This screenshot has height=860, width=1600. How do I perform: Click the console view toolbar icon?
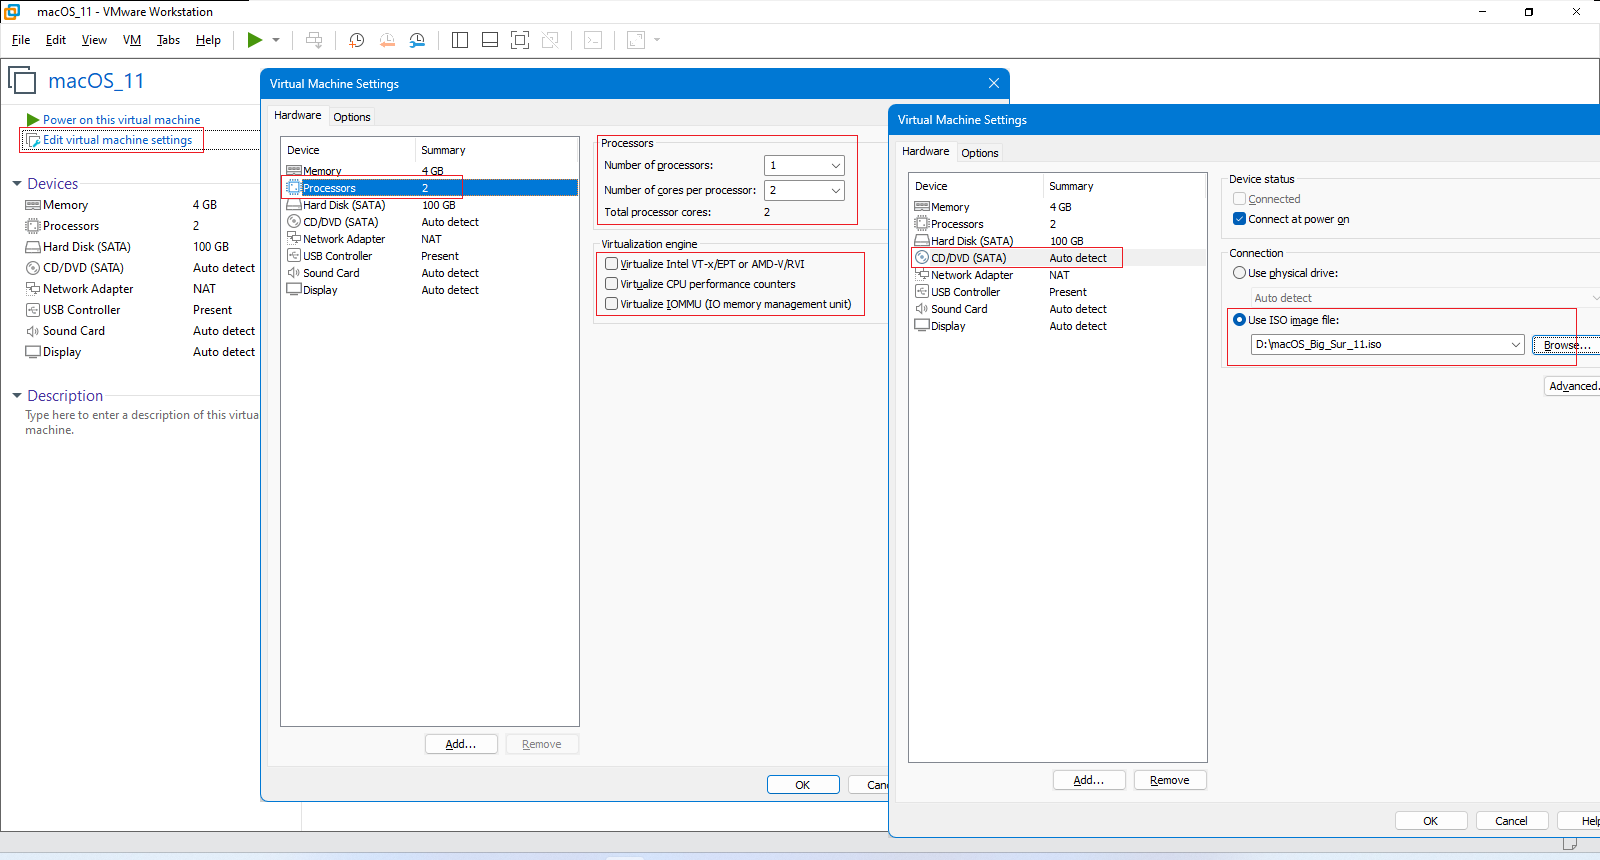tap(593, 40)
